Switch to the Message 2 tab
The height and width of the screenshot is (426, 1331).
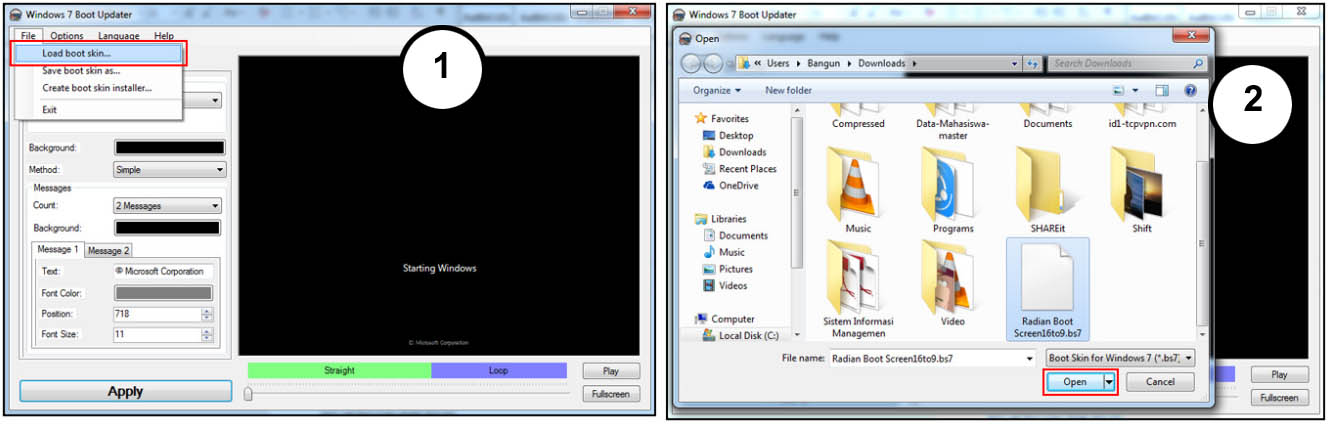(x=107, y=250)
